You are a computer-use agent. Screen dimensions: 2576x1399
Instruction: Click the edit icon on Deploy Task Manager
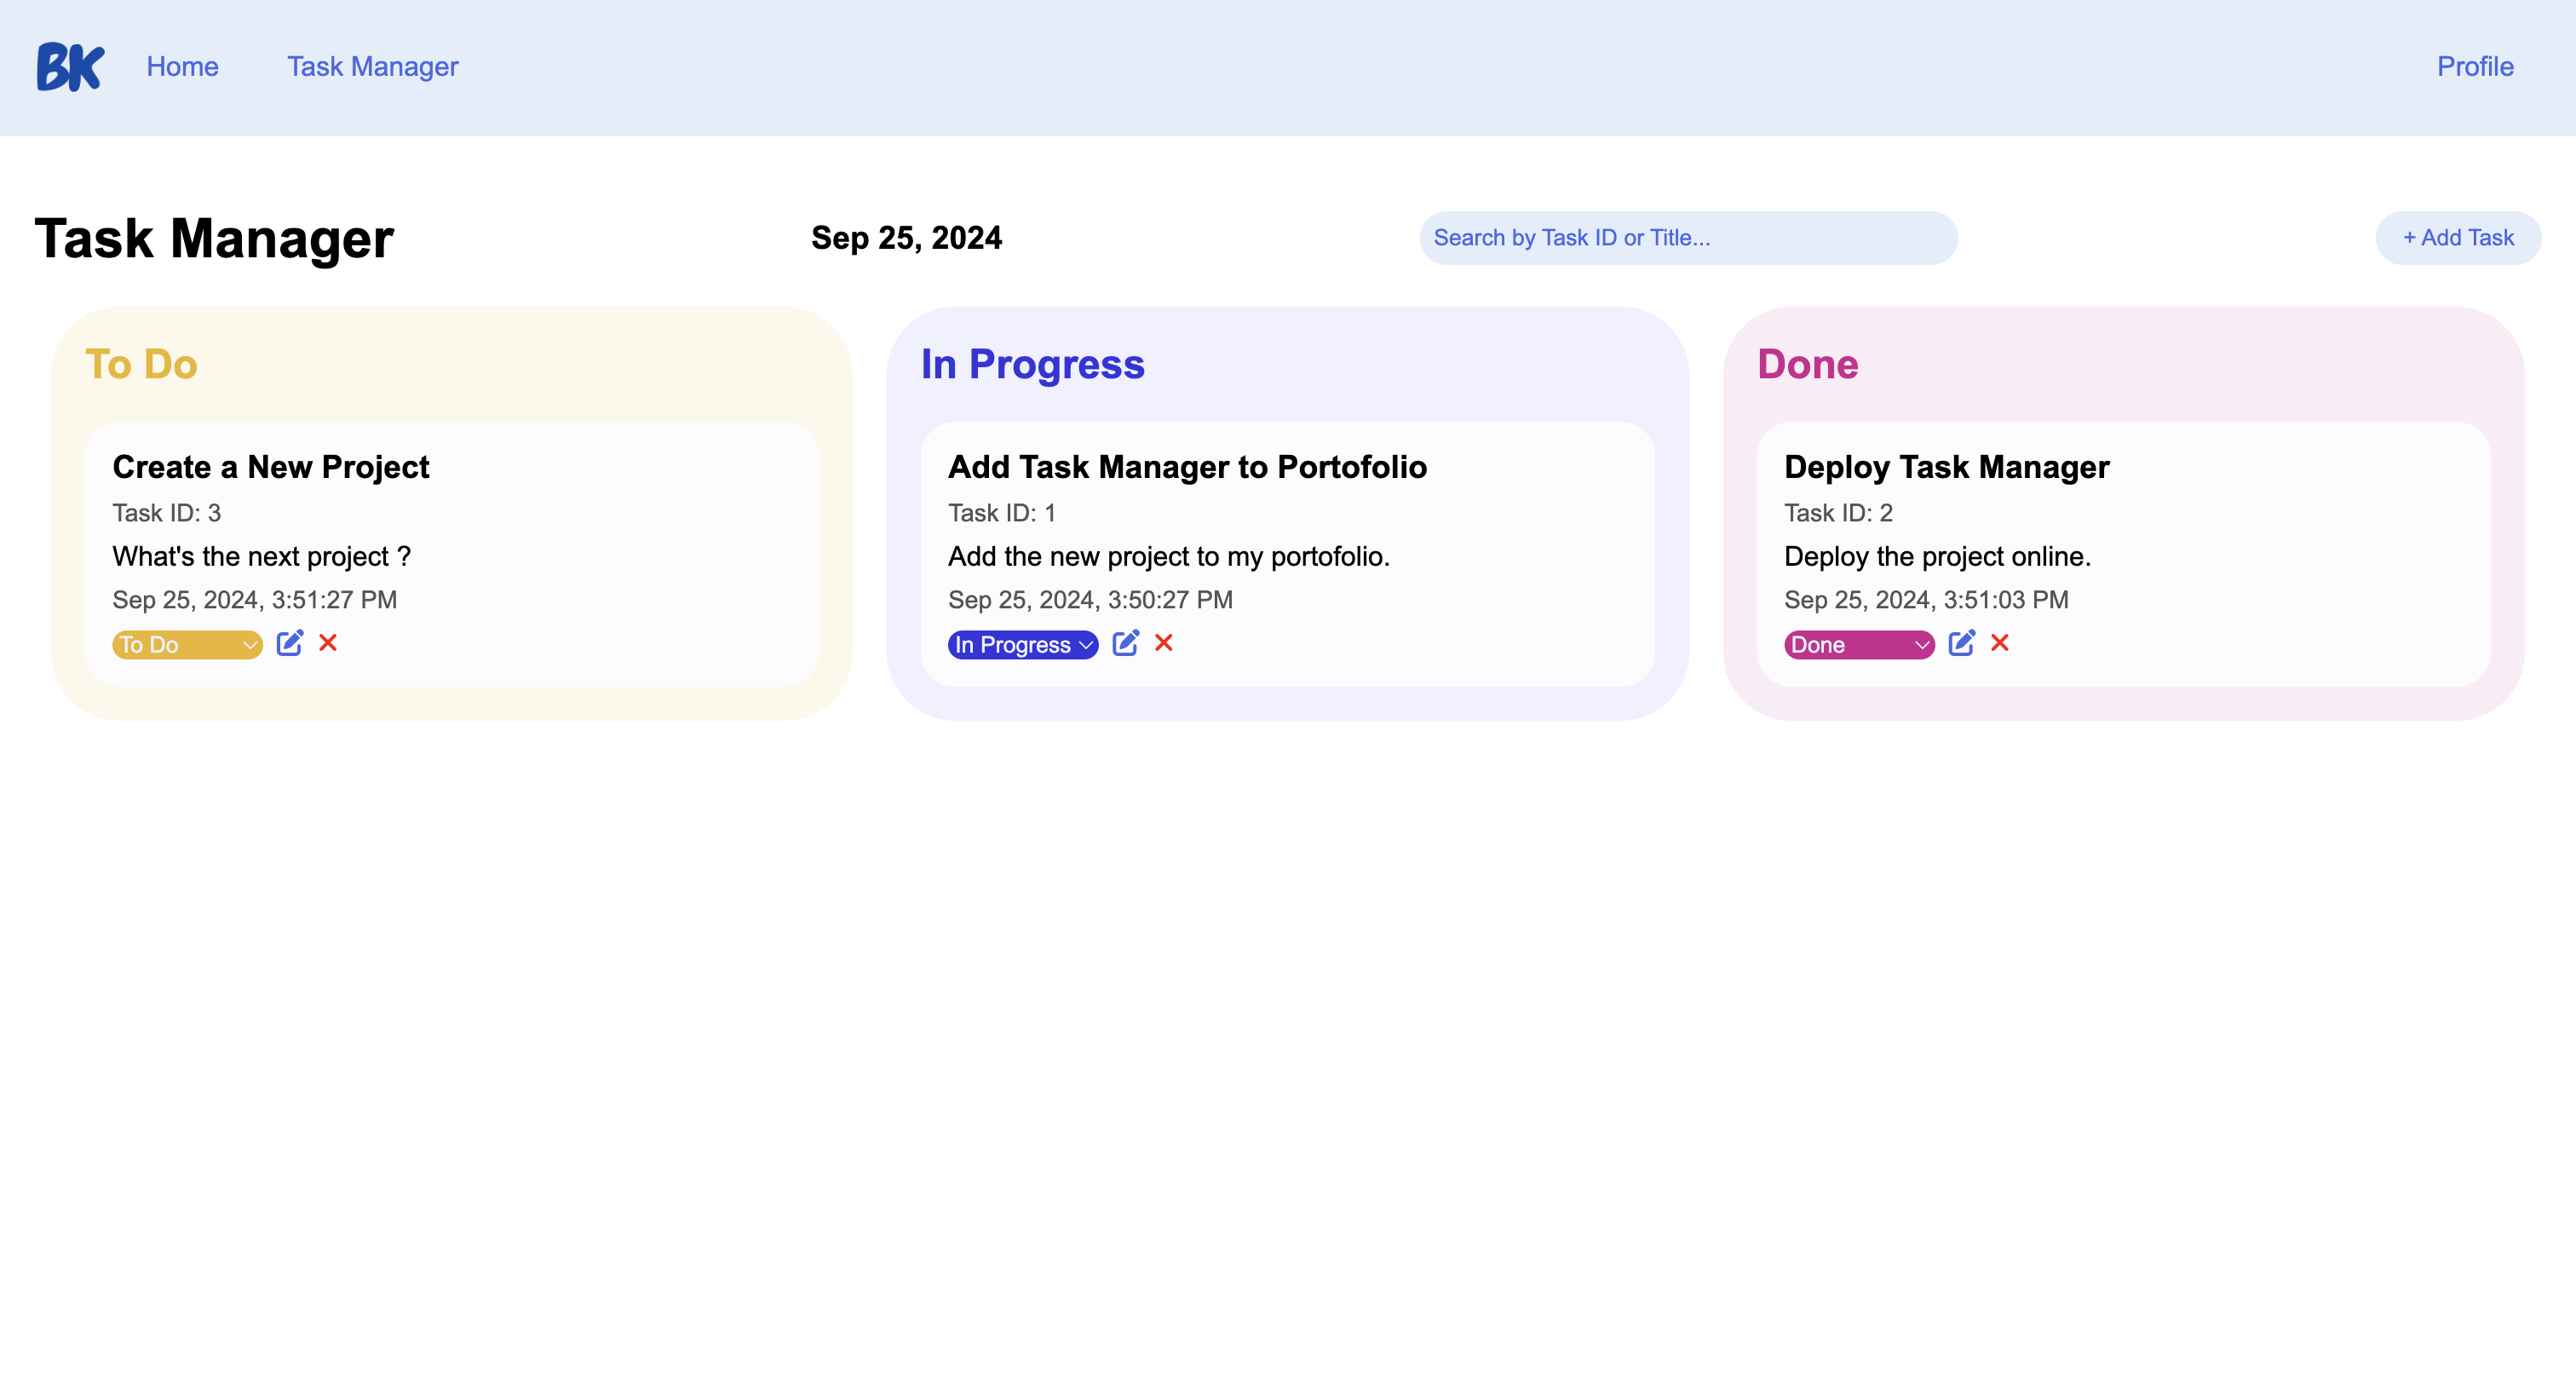(1963, 643)
